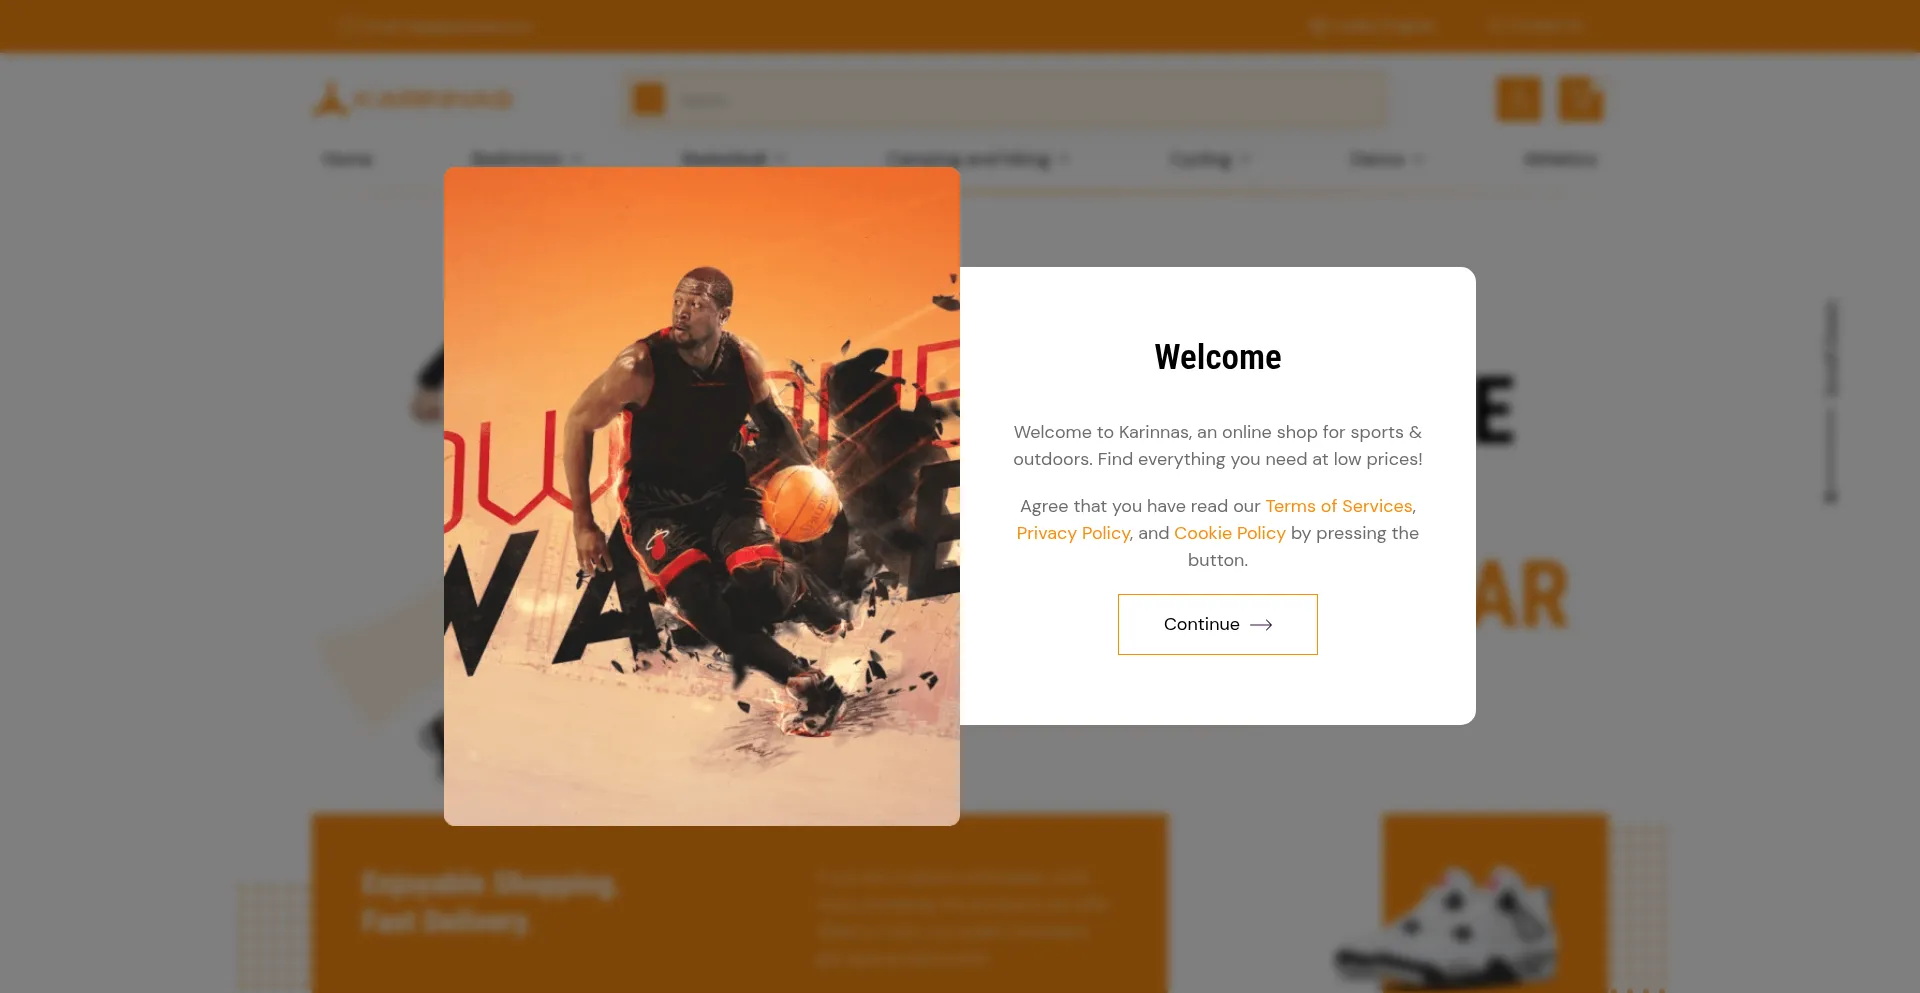
Task: Select the Home menu item
Action: (347, 159)
